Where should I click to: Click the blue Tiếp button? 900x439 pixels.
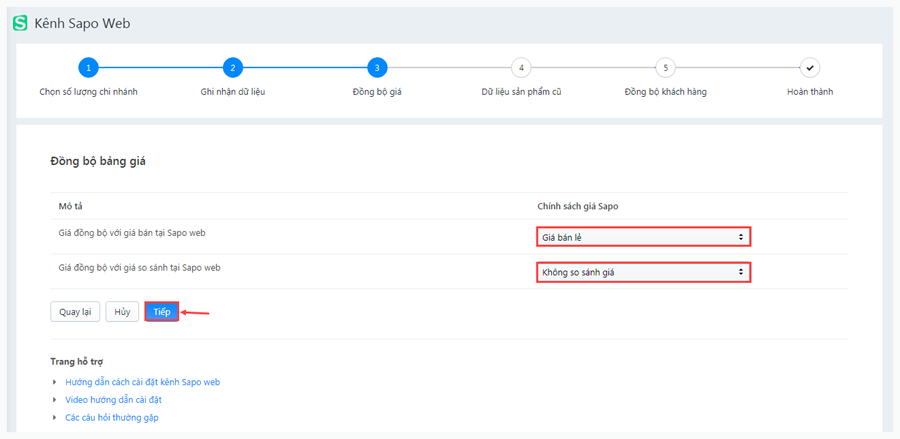point(162,312)
